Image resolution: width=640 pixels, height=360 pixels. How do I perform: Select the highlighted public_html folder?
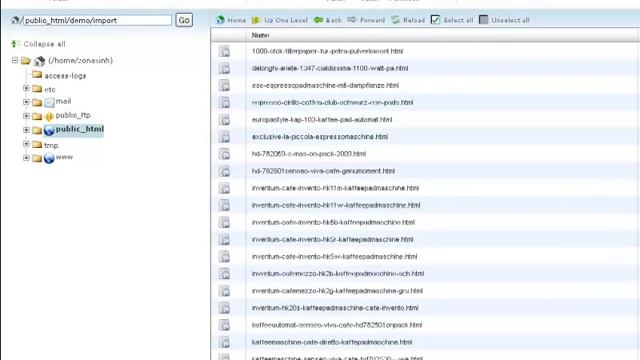click(80, 129)
